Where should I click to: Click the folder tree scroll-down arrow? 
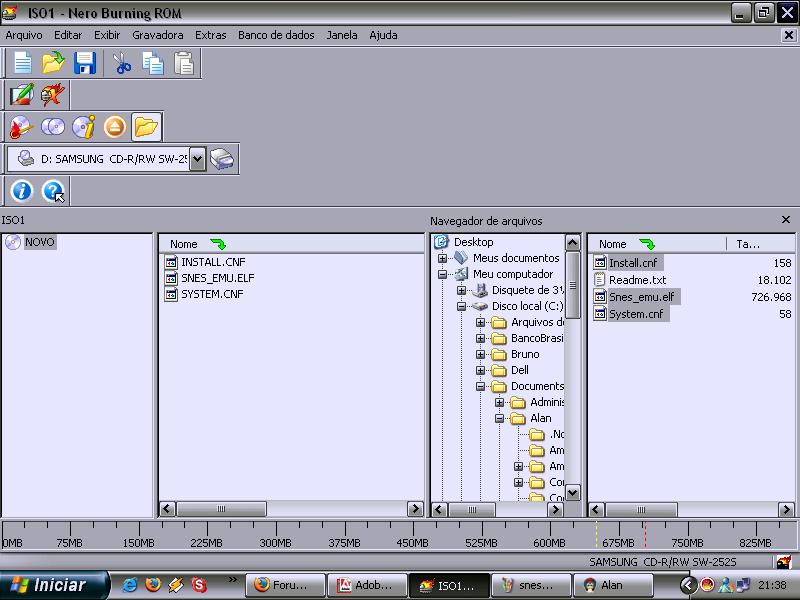(572, 492)
